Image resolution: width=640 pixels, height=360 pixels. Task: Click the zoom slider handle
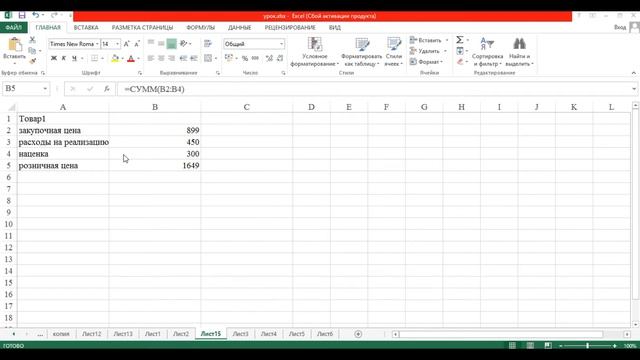587,346
